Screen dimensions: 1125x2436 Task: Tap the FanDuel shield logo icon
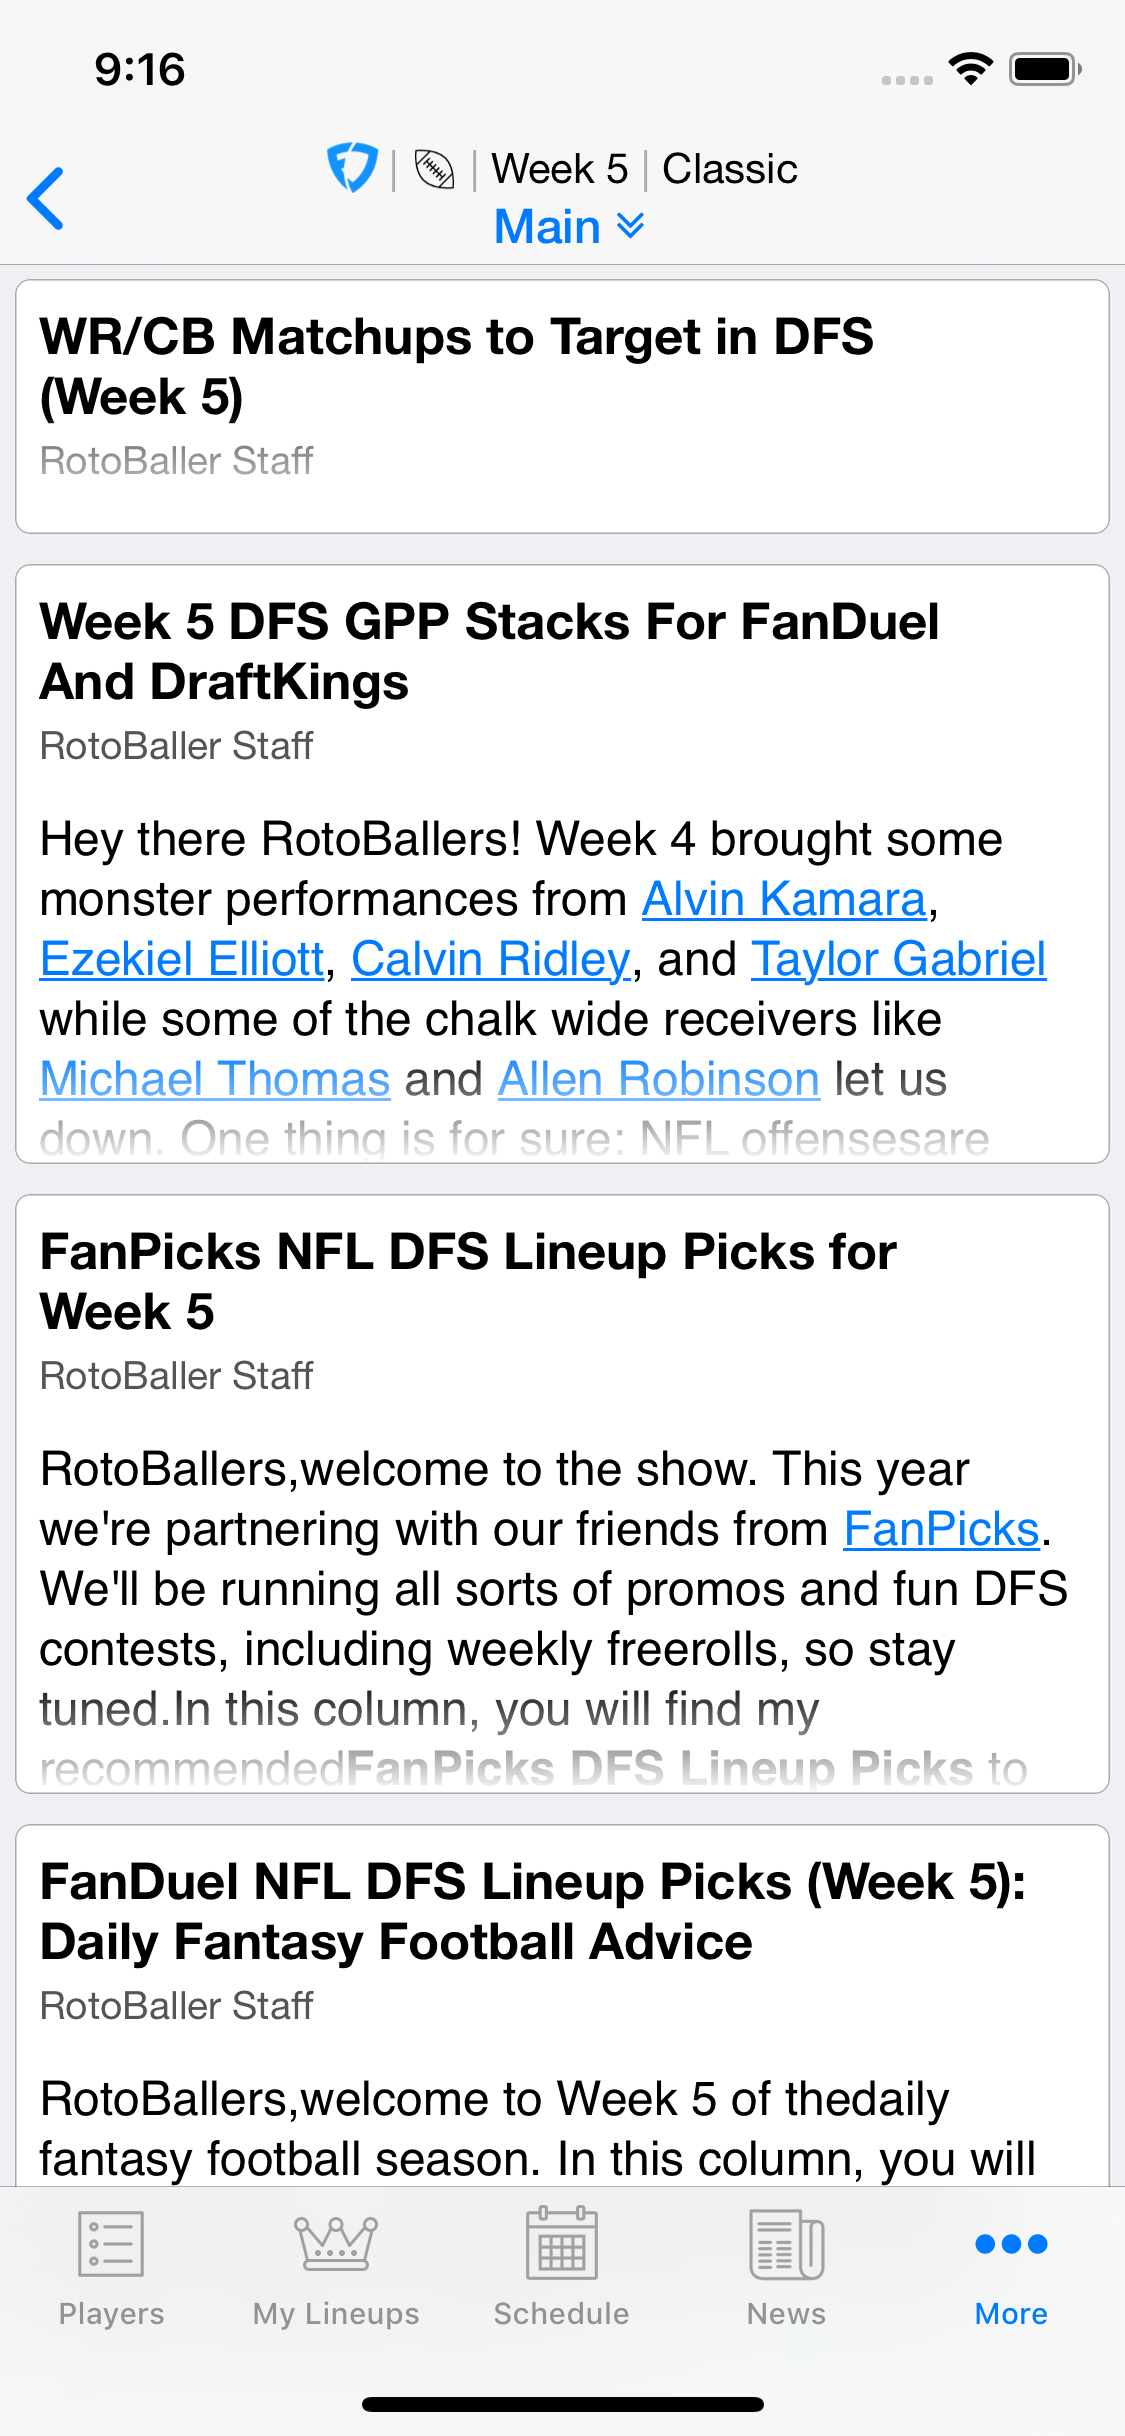[352, 167]
